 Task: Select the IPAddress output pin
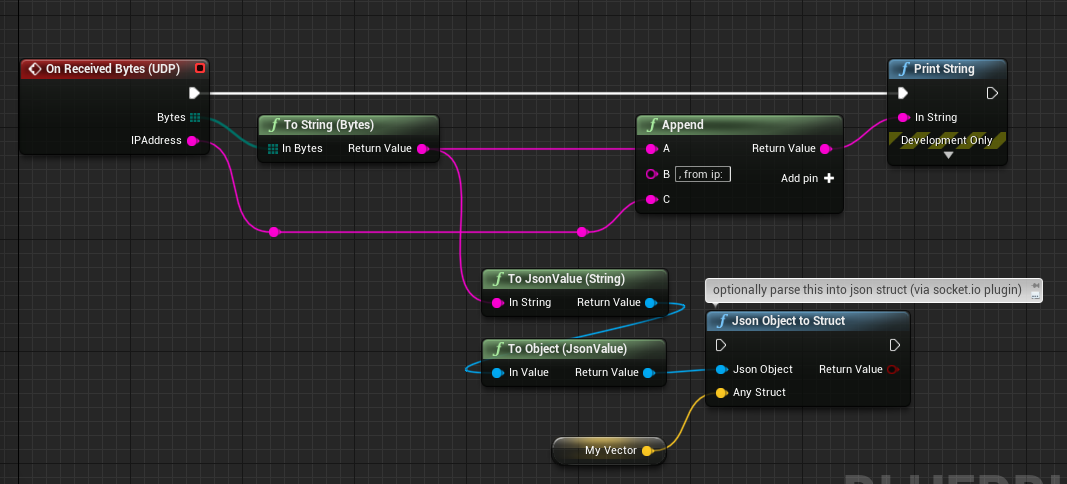click(193, 141)
